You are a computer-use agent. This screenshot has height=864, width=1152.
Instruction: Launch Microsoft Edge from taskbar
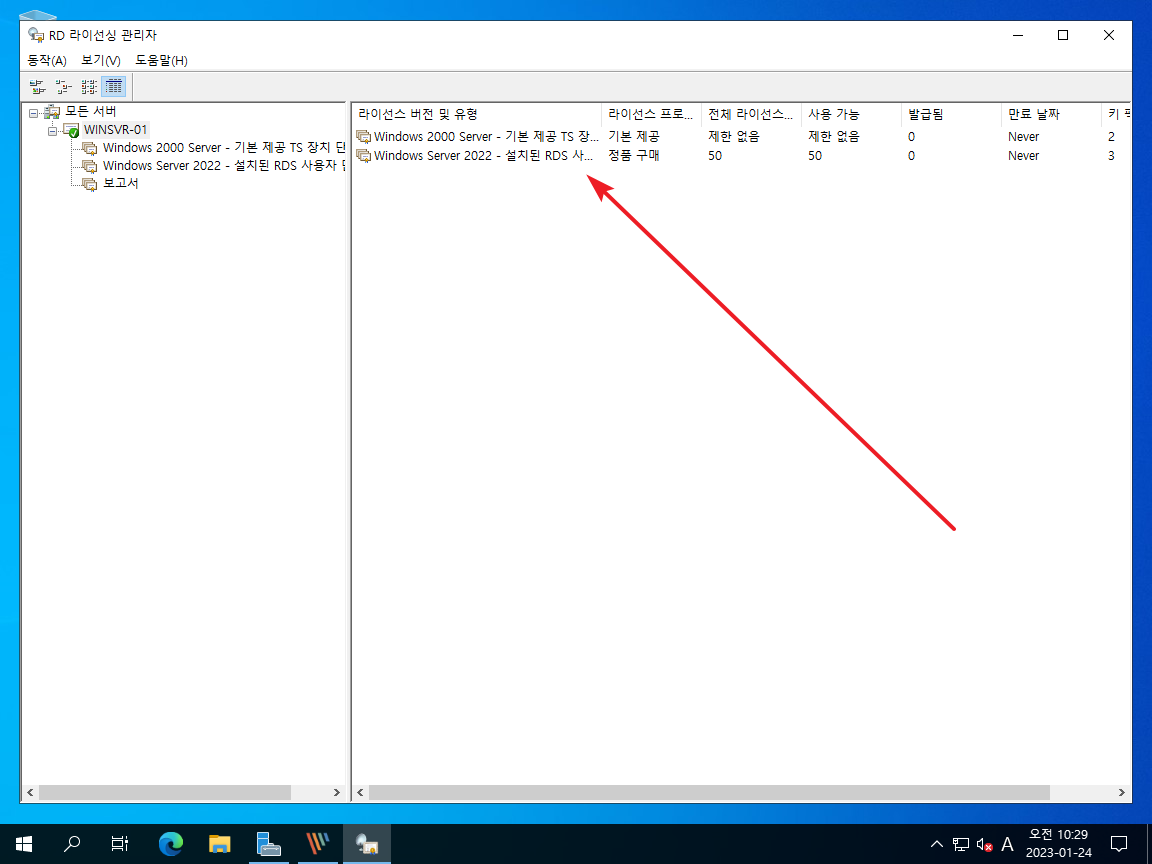point(170,844)
